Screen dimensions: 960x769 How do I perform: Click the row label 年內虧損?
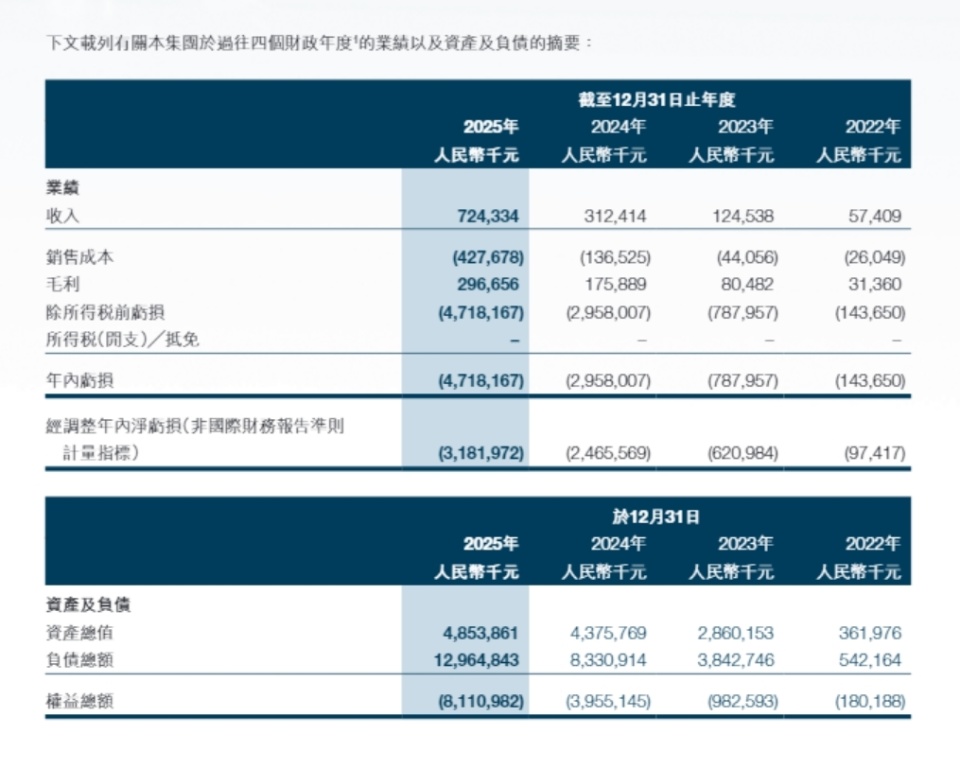80,381
